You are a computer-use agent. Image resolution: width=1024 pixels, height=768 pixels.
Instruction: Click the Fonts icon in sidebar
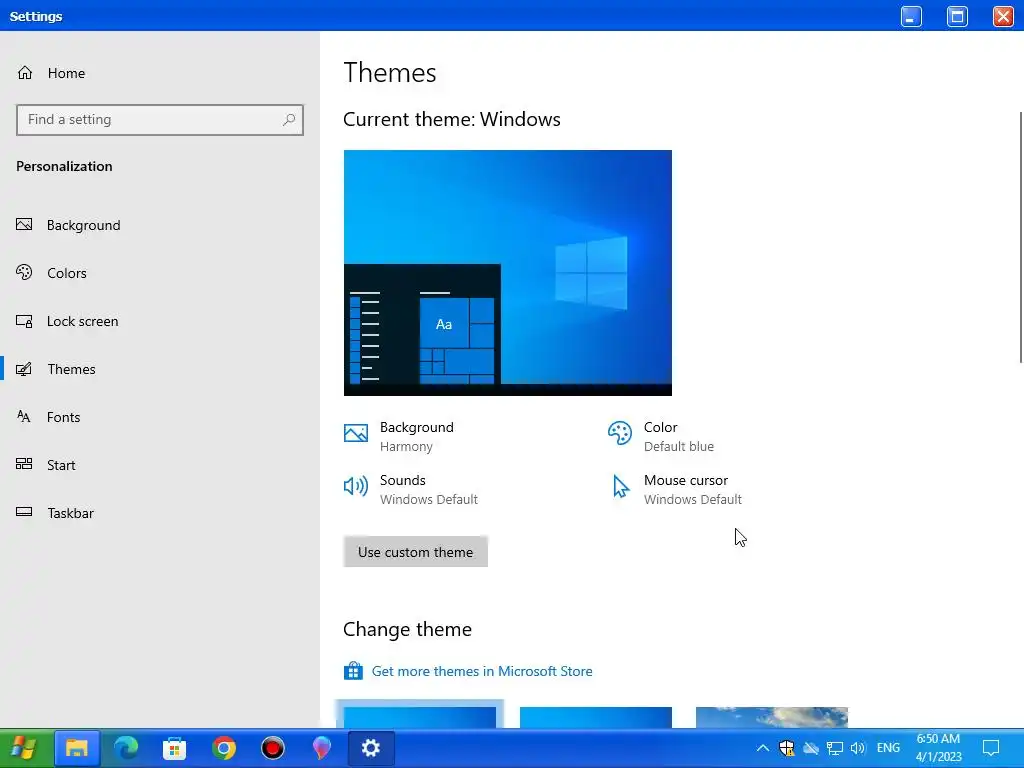click(x=24, y=417)
